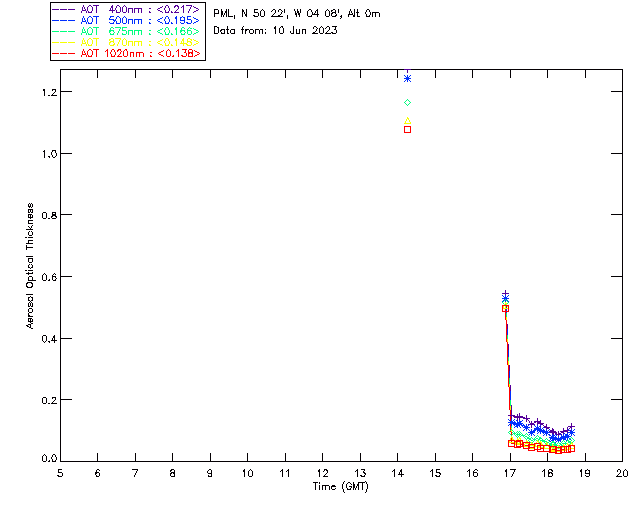Click the blue asterisk marker near 1.24
Image resolution: width=640 pixels, height=512 pixels.
[407, 78]
